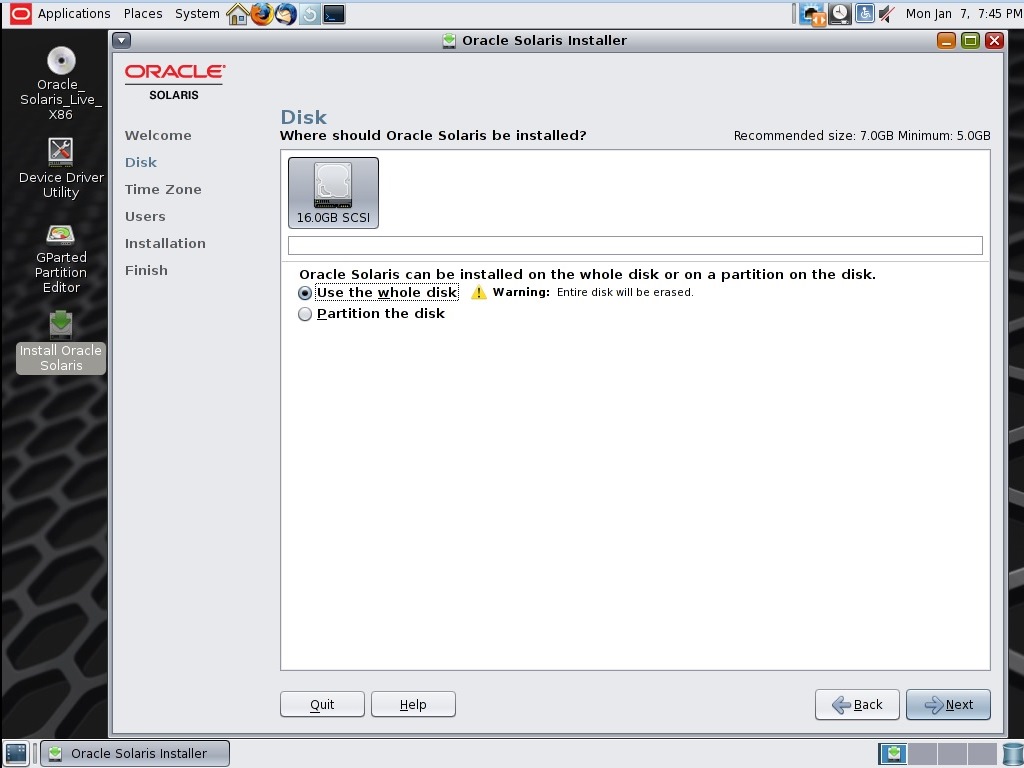Click the Oracle Solaris logo in installer
This screenshot has width=1024, height=768.
(174, 82)
